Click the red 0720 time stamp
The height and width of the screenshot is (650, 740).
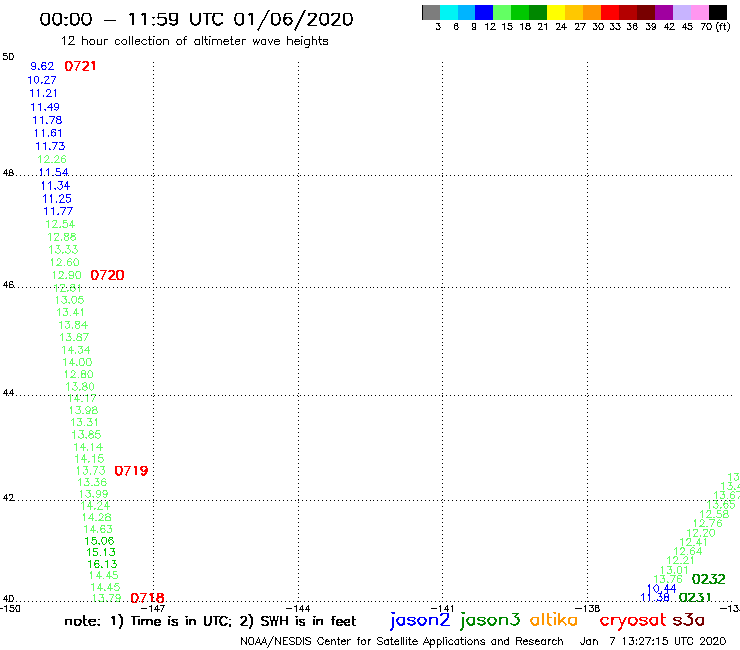pos(107,275)
